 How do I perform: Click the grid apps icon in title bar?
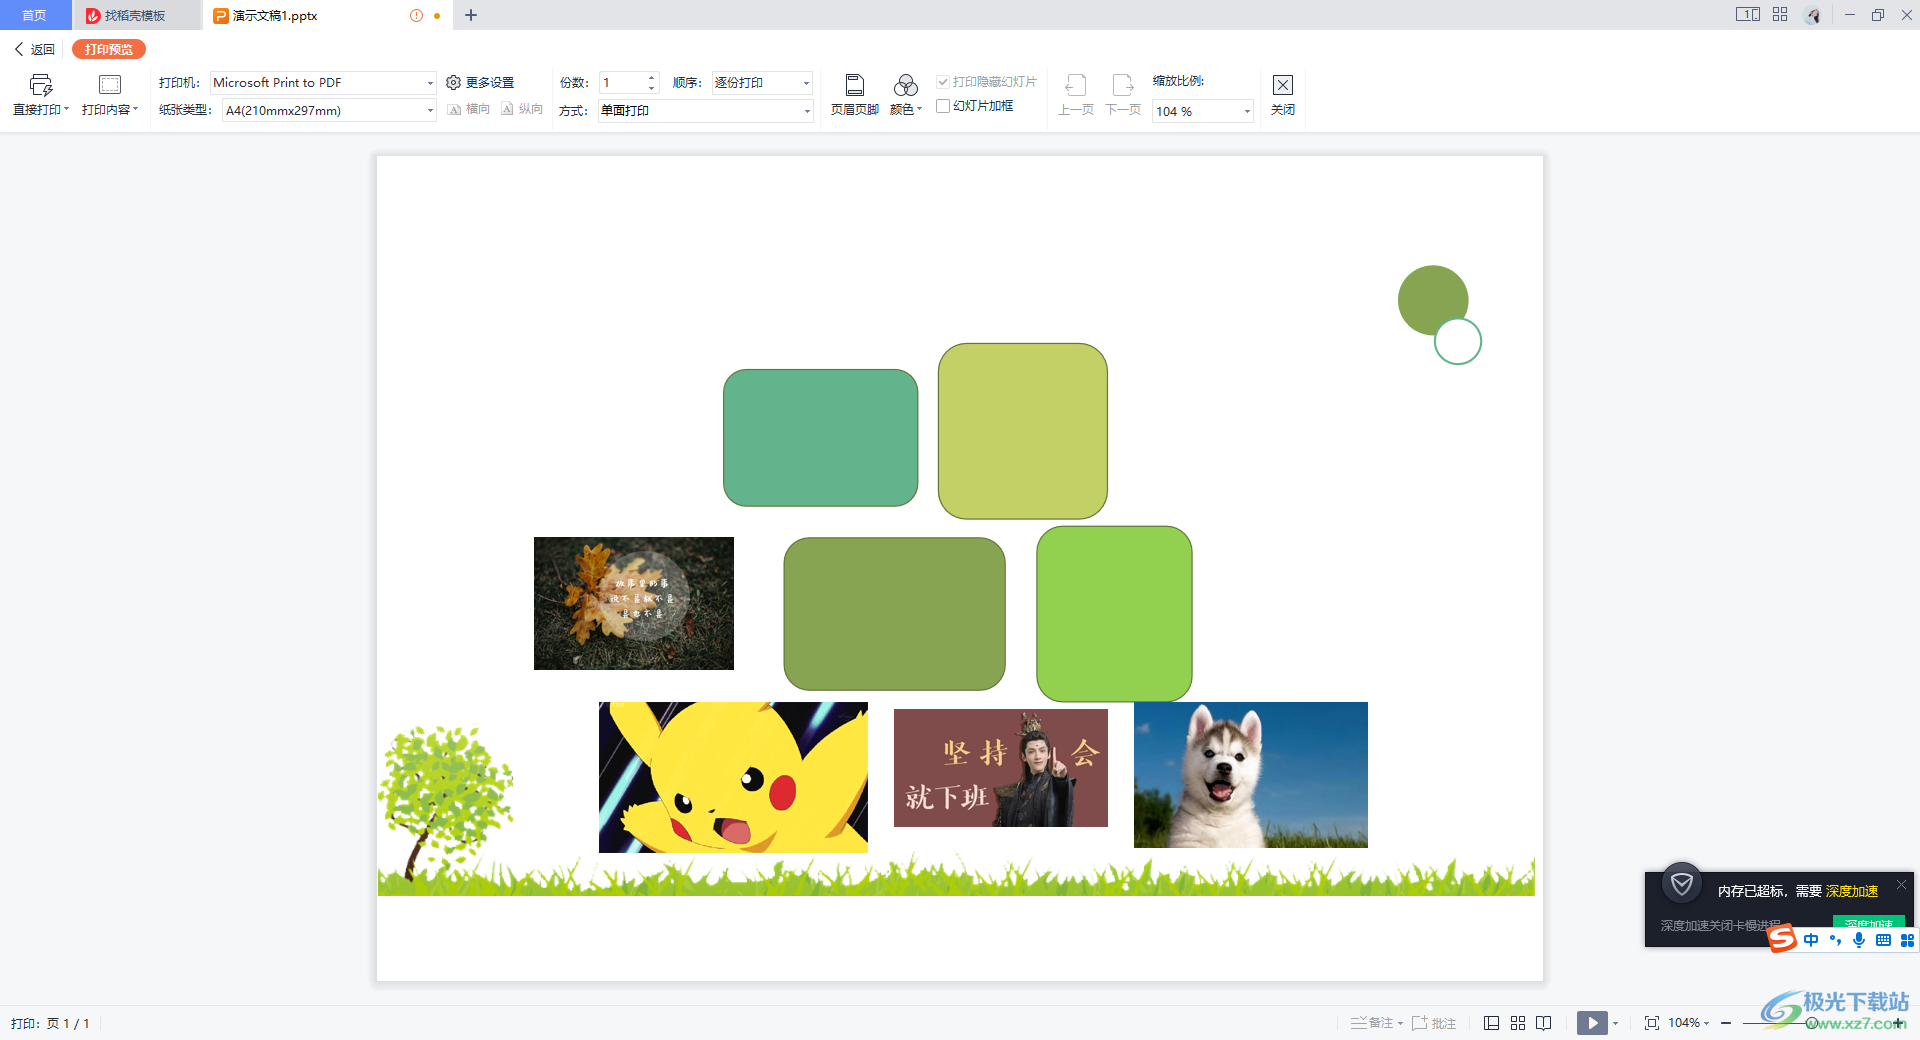point(1780,15)
